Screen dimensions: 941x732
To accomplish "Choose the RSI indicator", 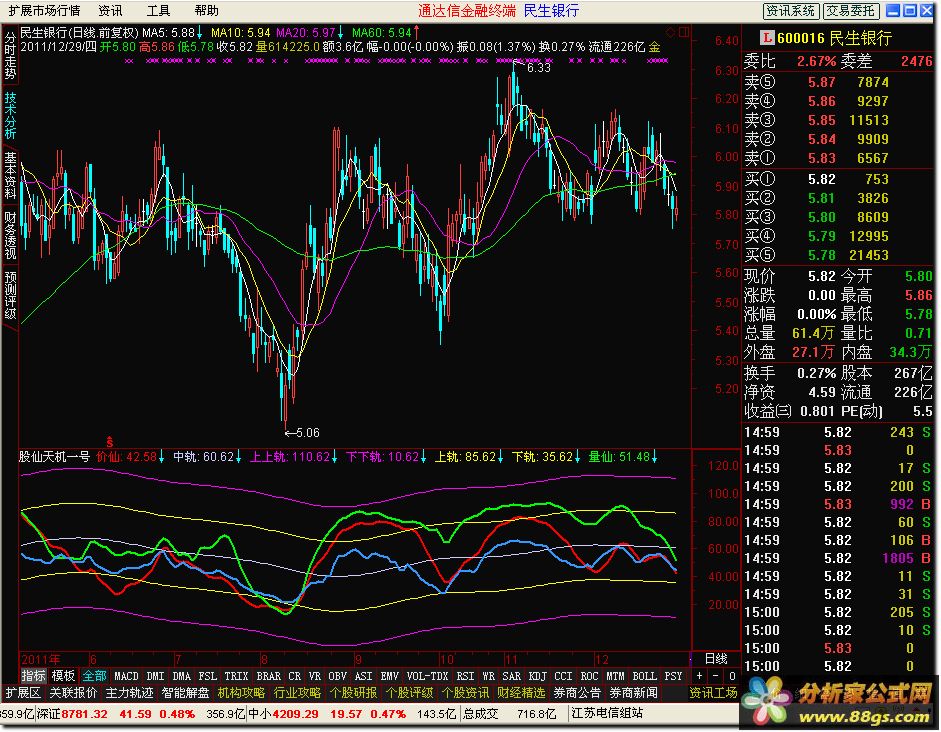I will coord(465,676).
